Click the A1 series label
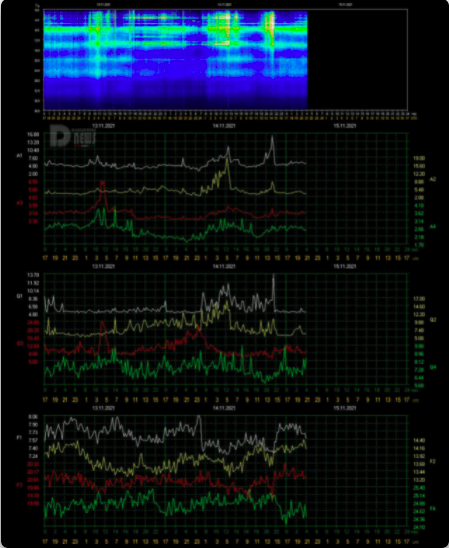449x548 pixels. point(20,155)
